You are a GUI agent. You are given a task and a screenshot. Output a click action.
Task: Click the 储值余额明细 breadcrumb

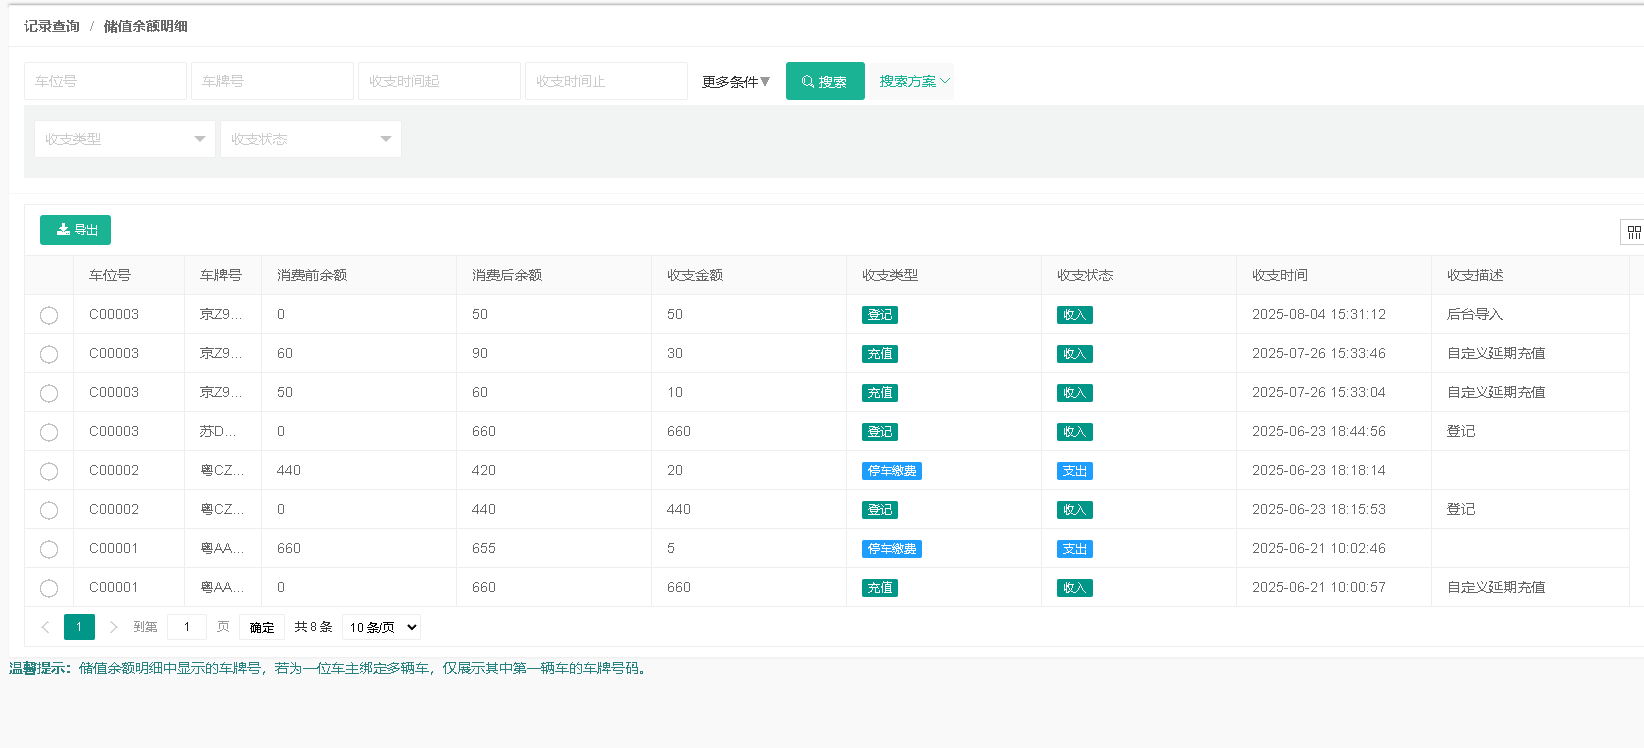click(x=146, y=26)
